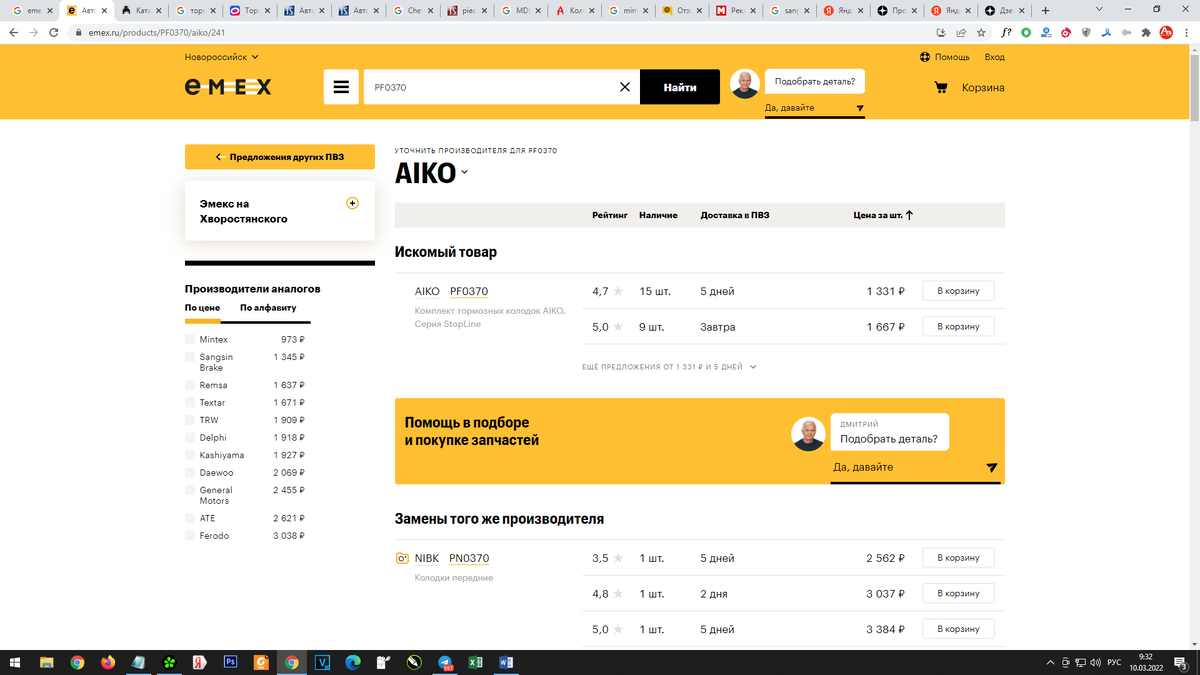The width and height of the screenshot is (1200, 675).
Task: Click the browser address bar
Action: [x=500, y=32]
